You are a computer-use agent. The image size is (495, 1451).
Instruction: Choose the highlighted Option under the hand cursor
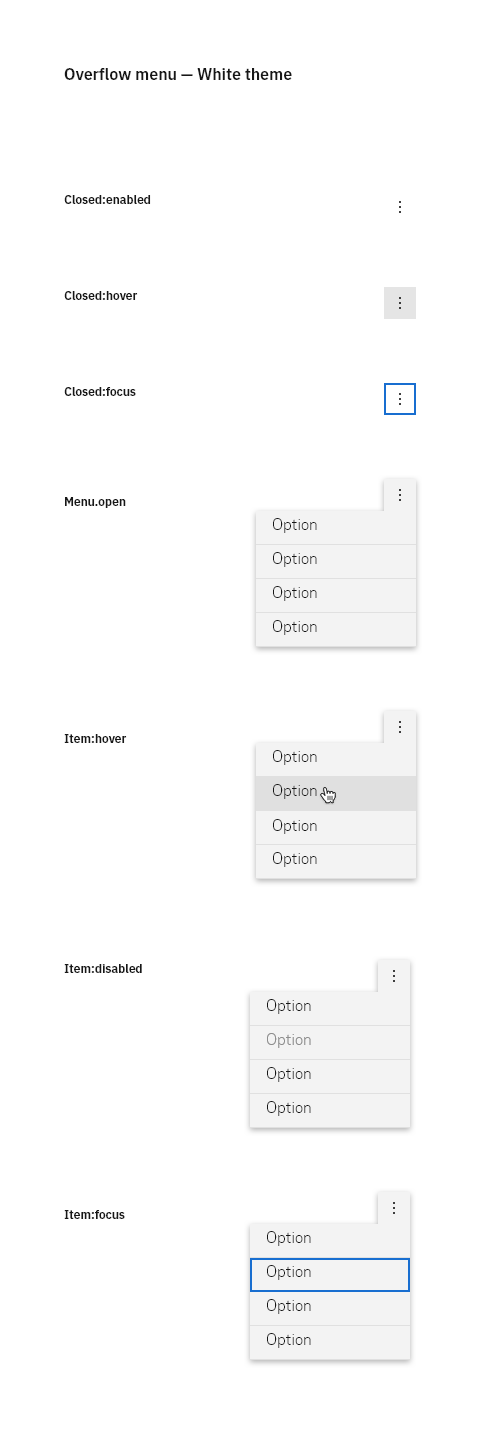pos(336,793)
